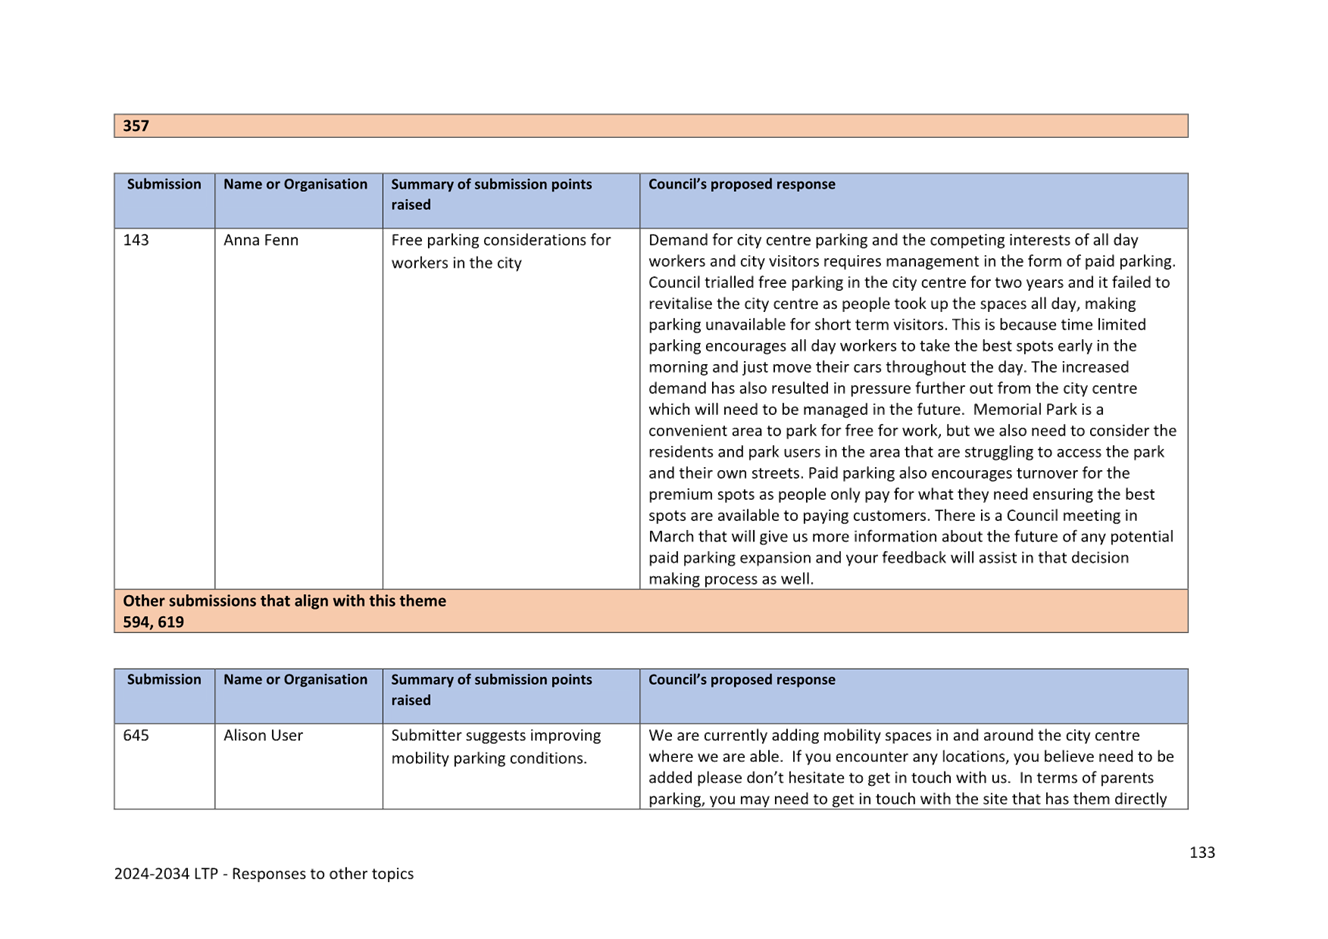Select the name Anna Fenn
The height and width of the screenshot is (939, 1328).
[261, 240]
